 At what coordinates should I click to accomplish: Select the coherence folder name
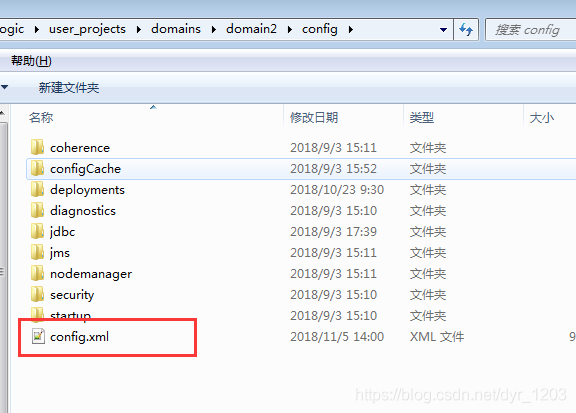click(x=80, y=148)
